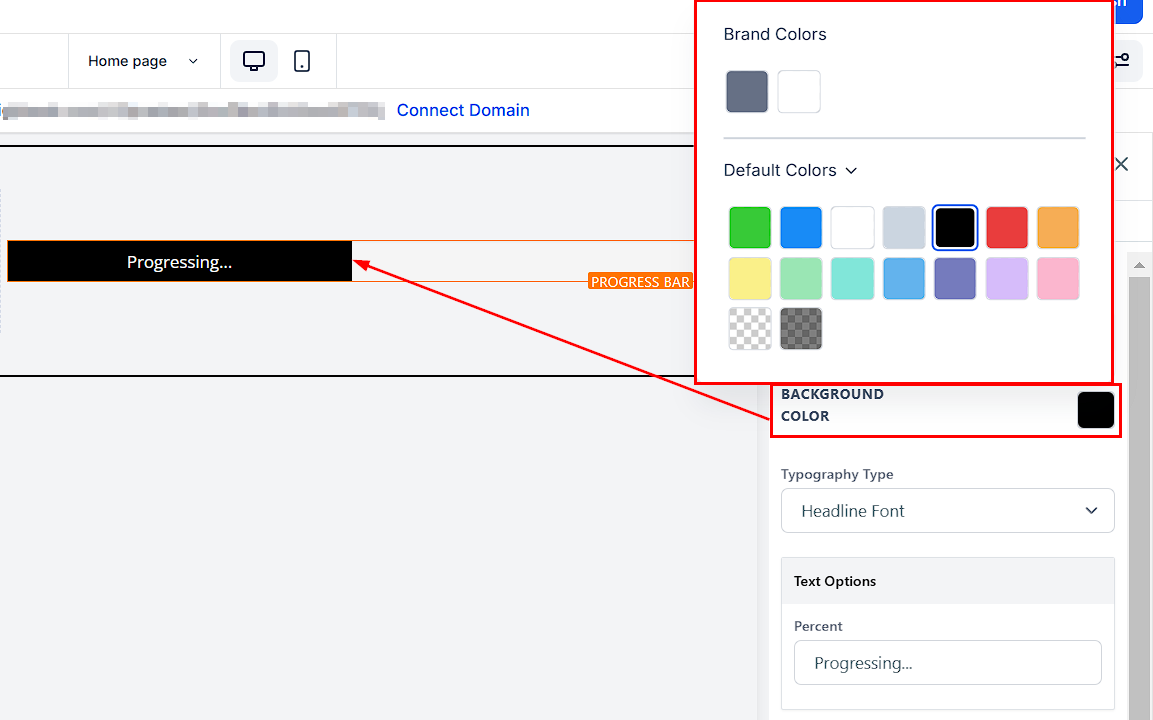Select the green default color swatch
1153x720 pixels.
pyautogui.click(x=749, y=228)
